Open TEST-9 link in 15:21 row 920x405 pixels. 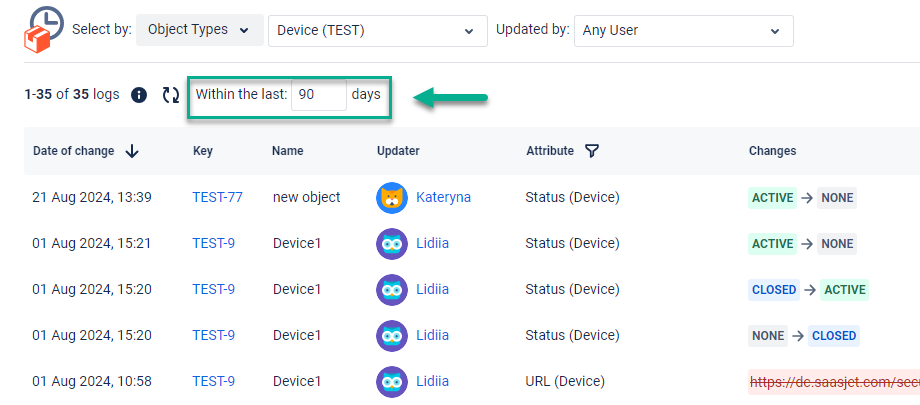point(213,244)
